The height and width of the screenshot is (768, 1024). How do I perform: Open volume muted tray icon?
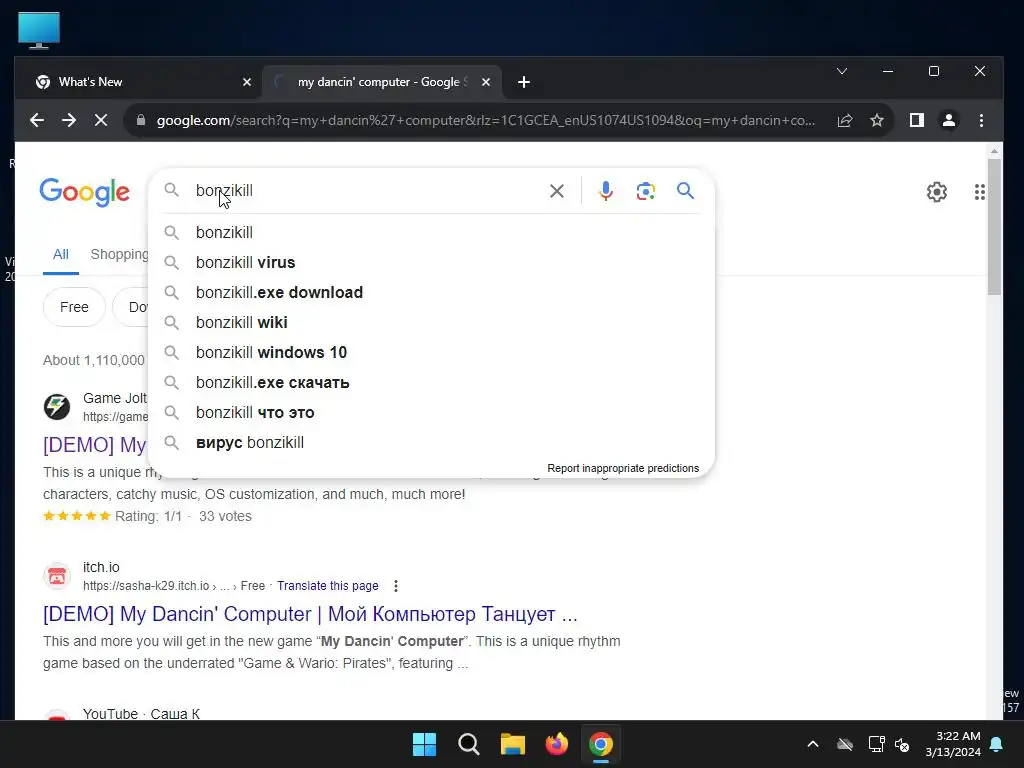tap(902, 744)
